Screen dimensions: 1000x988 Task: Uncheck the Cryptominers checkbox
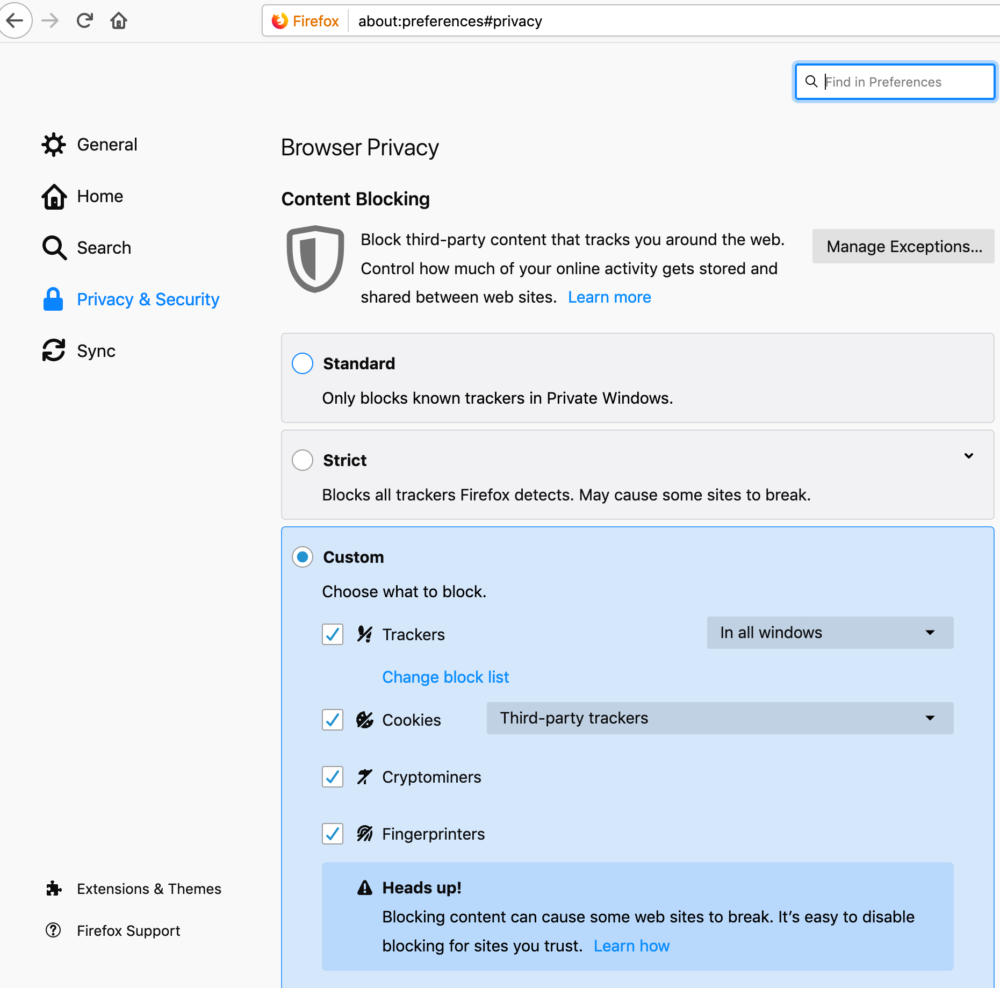coord(332,777)
